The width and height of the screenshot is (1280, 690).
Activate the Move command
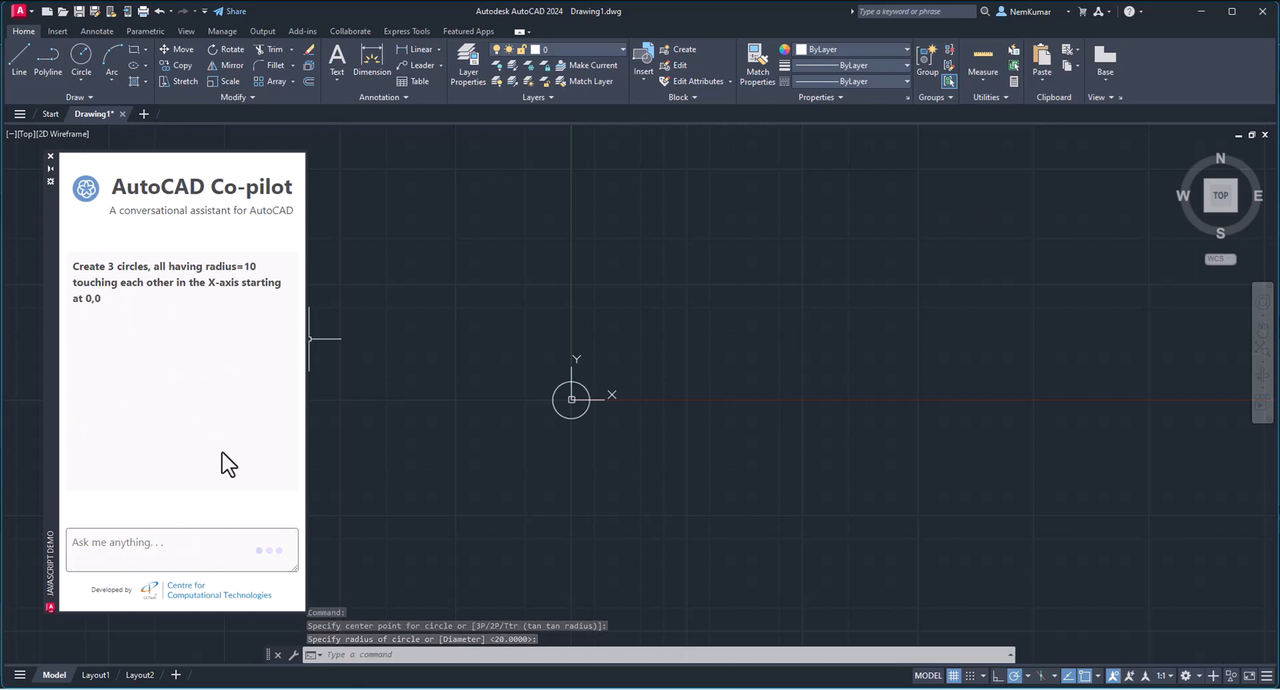[176, 49]
